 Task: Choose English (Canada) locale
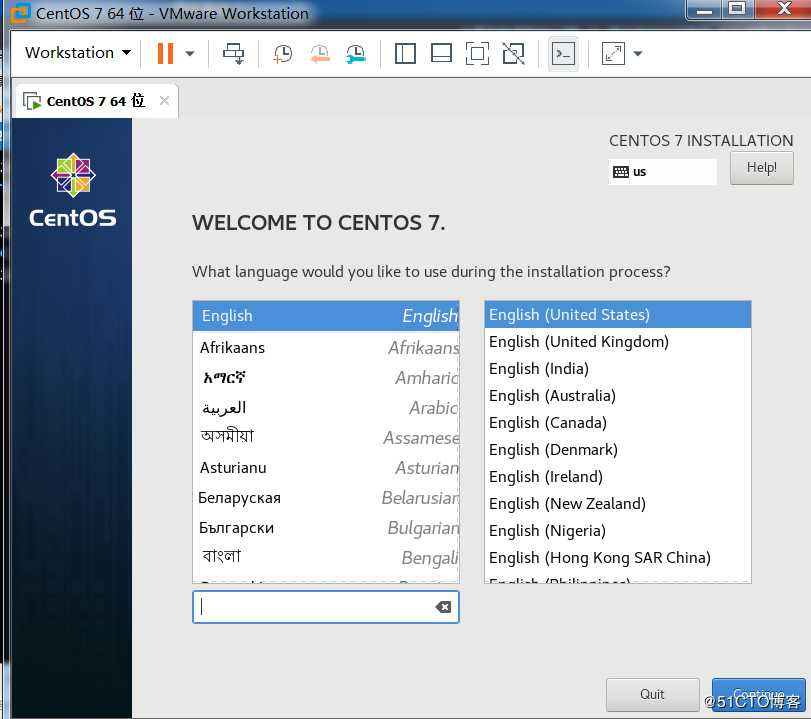pyautogui.click(x=618, y=423)
